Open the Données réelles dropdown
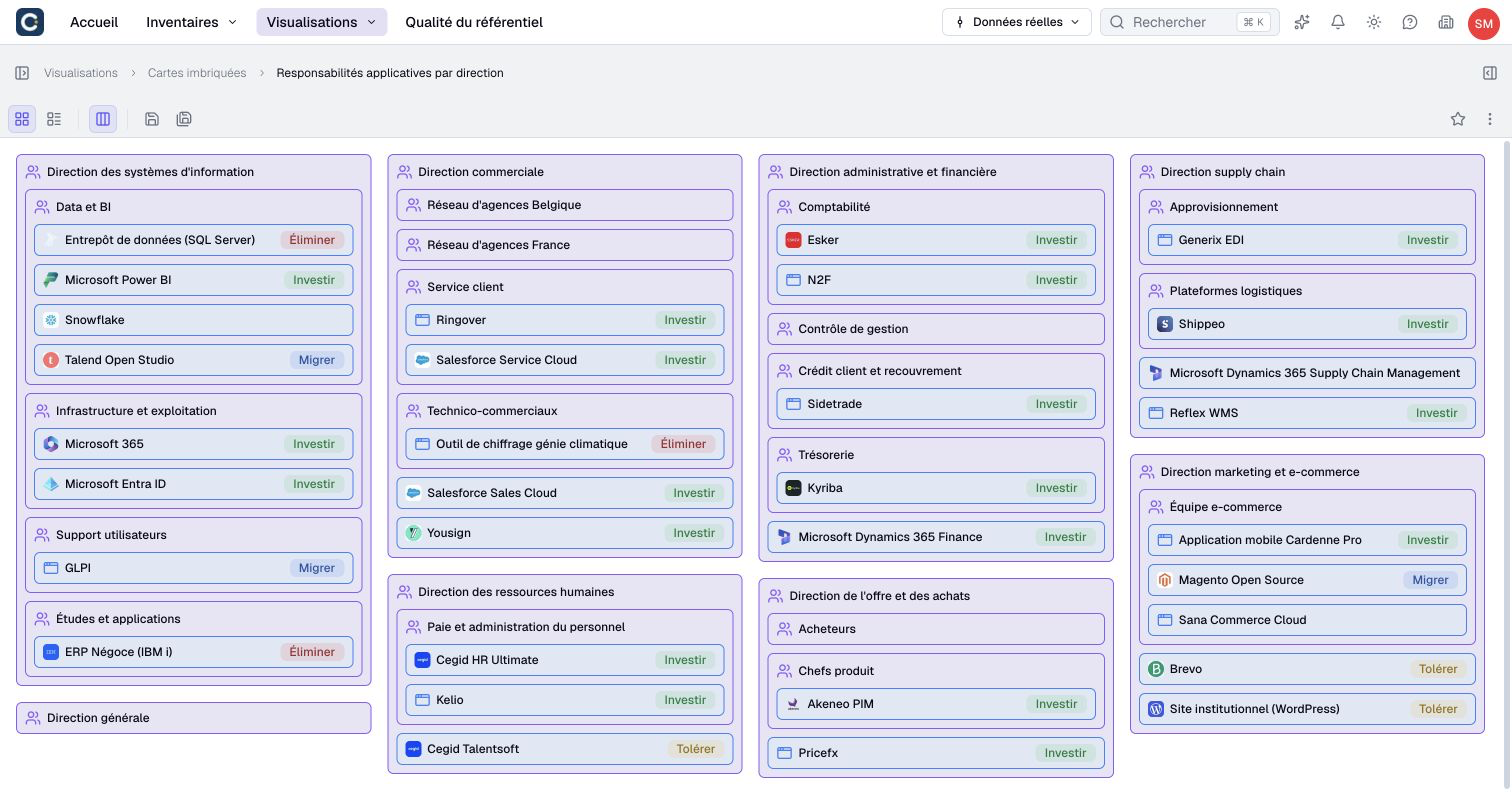The width and height of the screenshot is (1512, 793). (1016, 22)
